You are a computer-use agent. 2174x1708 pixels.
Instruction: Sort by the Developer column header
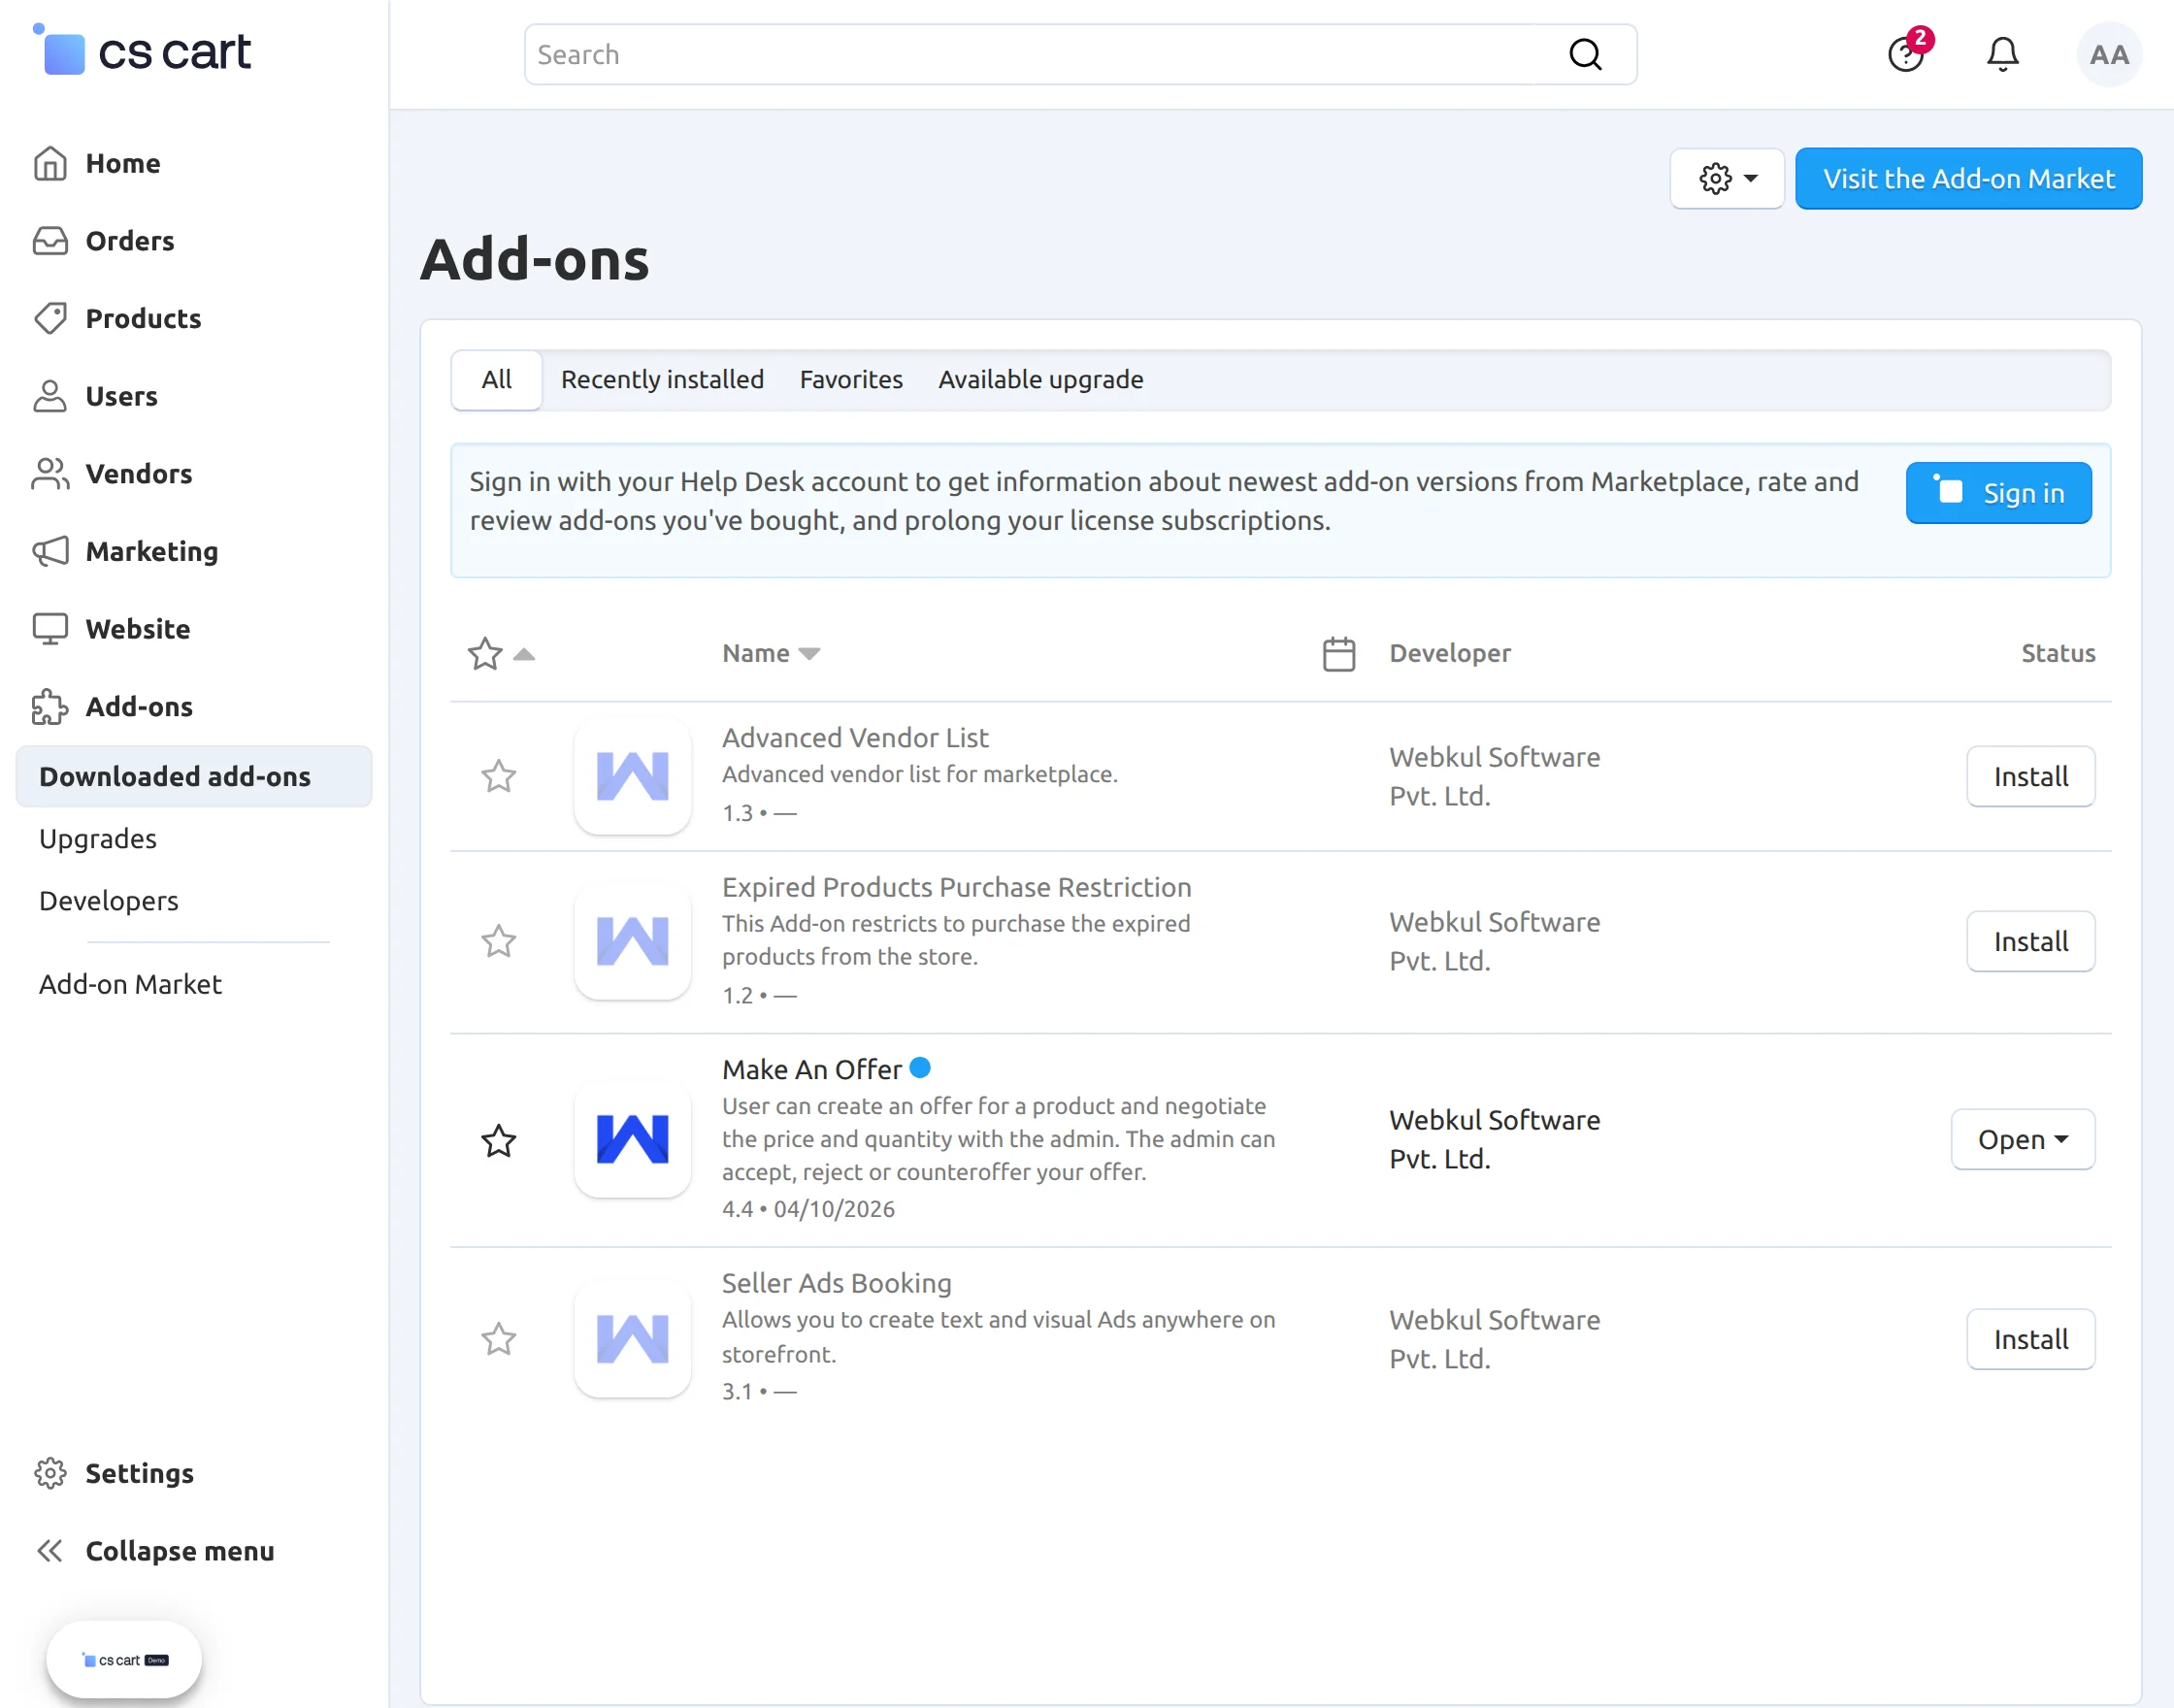(1450, 653)
